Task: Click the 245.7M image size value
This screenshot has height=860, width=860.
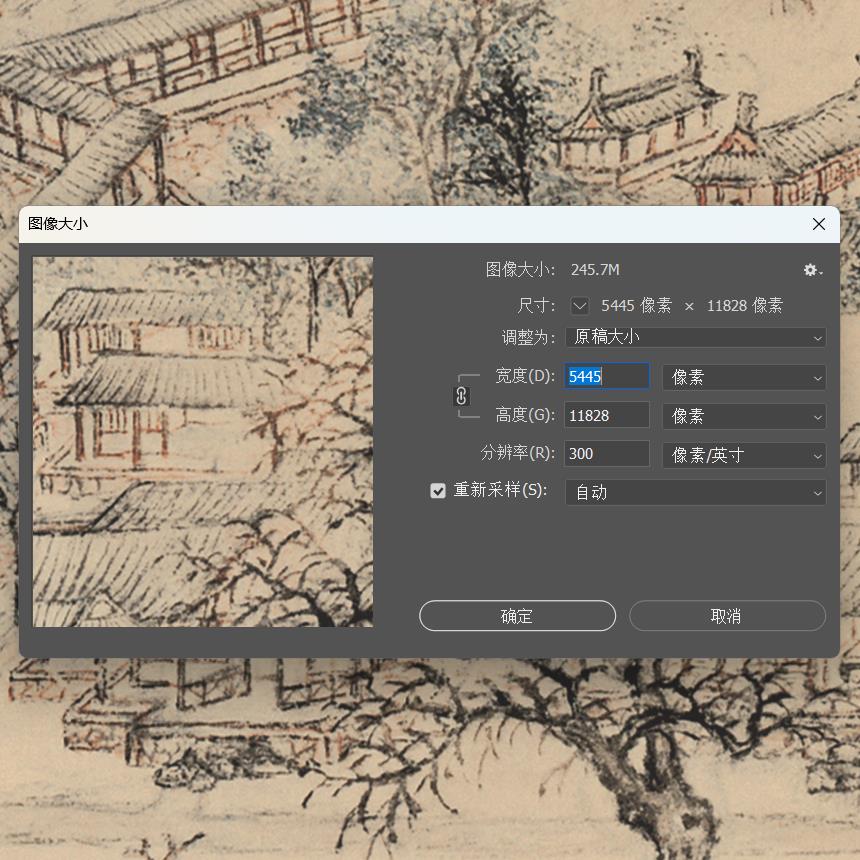Action: tap(595, 270)
